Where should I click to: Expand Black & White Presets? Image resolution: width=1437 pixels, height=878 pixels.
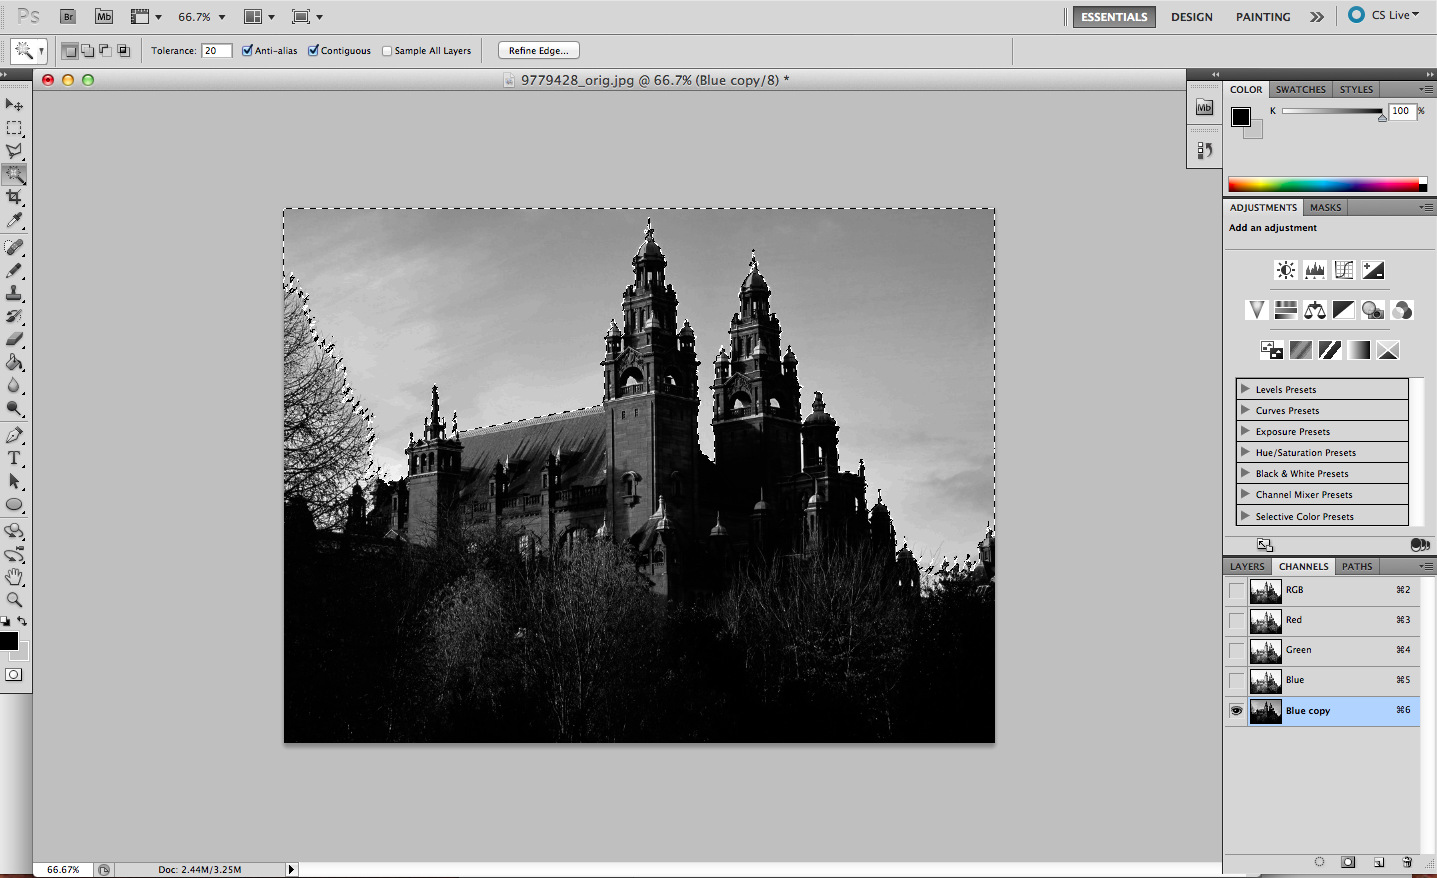(x=1246, y=473)
